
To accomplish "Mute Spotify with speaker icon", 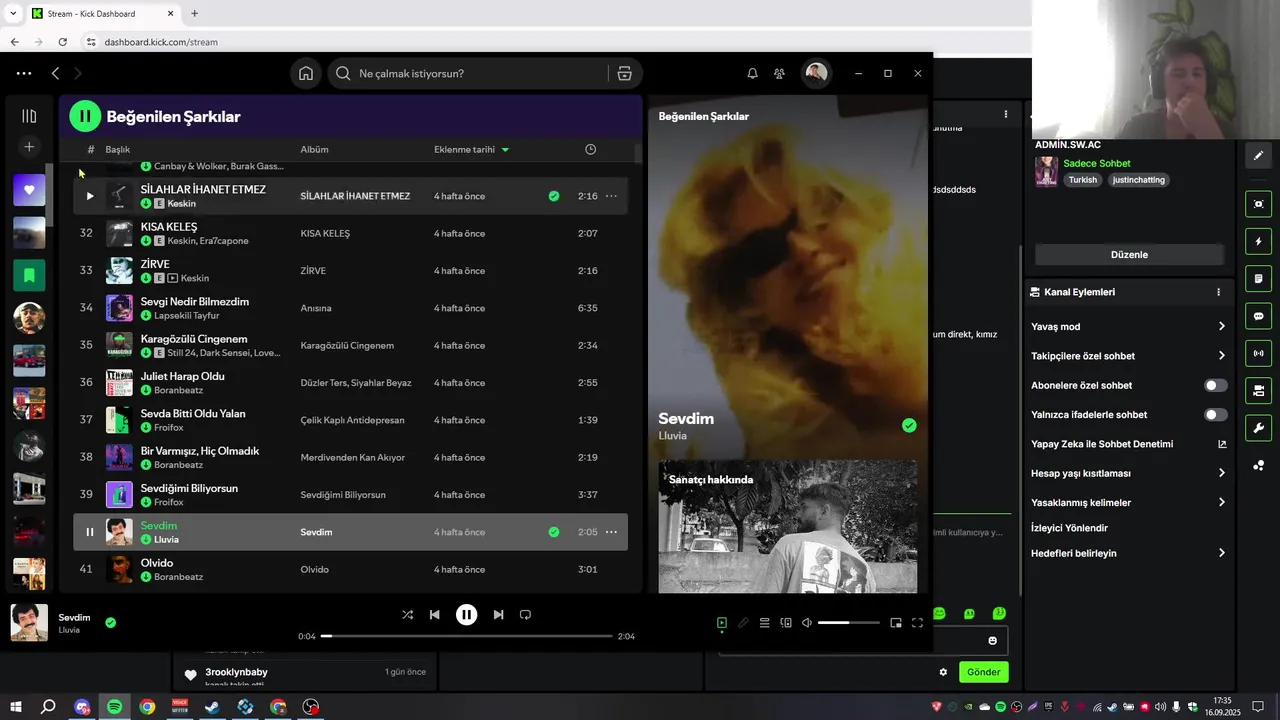I will point(807,623).
